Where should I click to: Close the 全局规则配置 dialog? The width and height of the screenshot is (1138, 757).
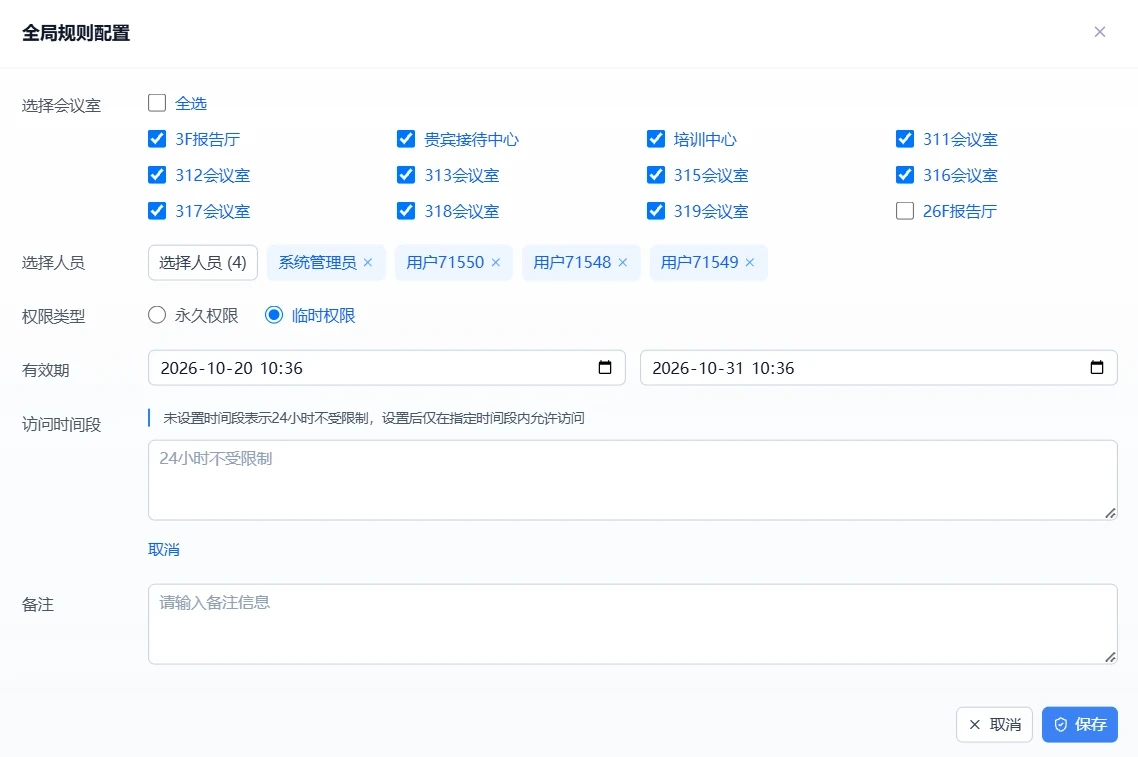coord(1100,32)
